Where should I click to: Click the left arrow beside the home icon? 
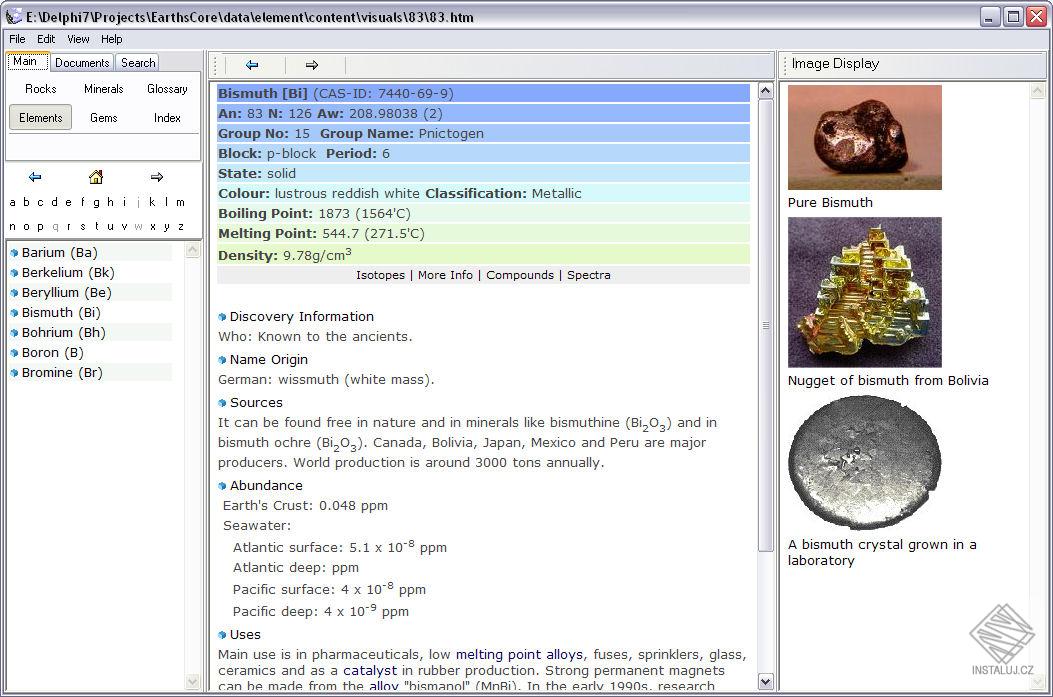[35, 177]
